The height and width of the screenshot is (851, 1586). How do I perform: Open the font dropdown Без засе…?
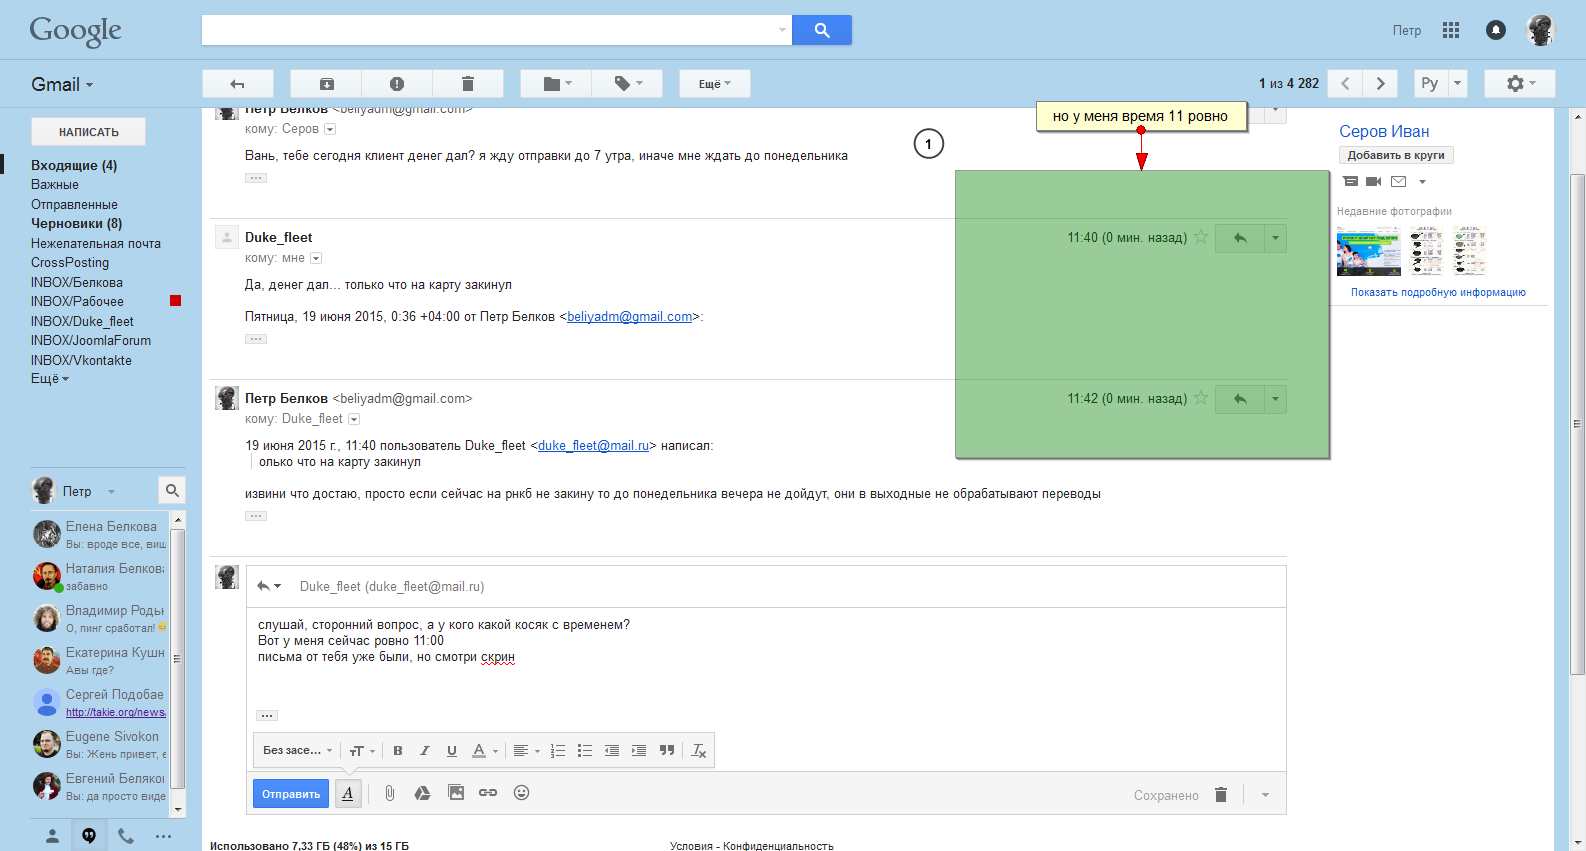point(297,751)
